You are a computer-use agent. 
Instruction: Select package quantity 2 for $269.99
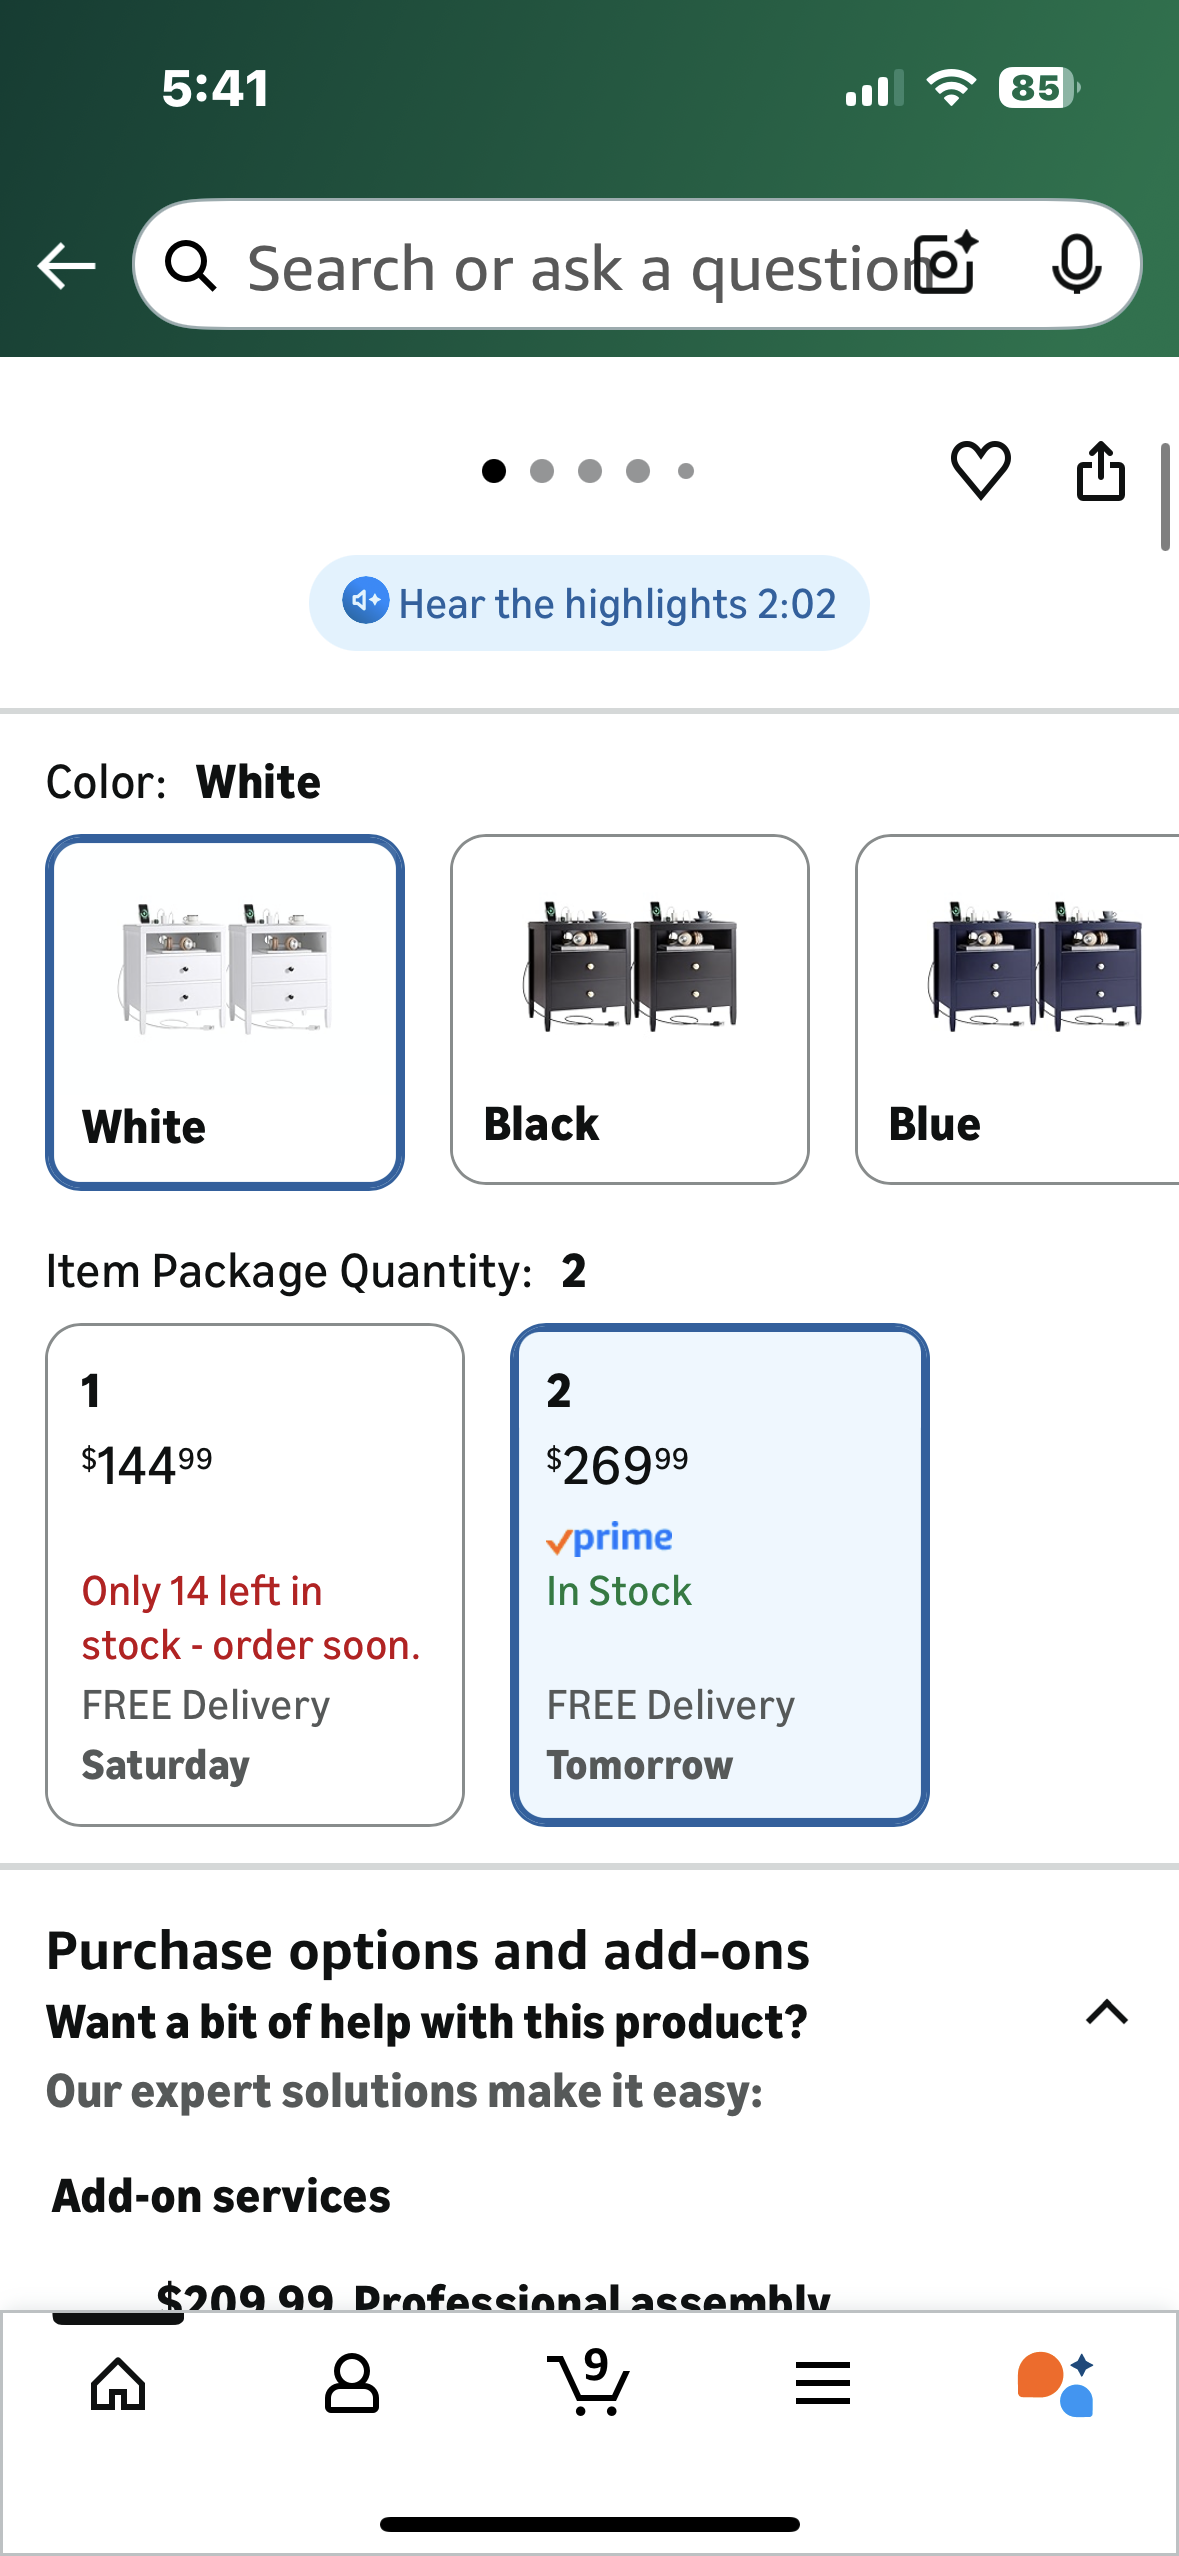(719, 1574)
